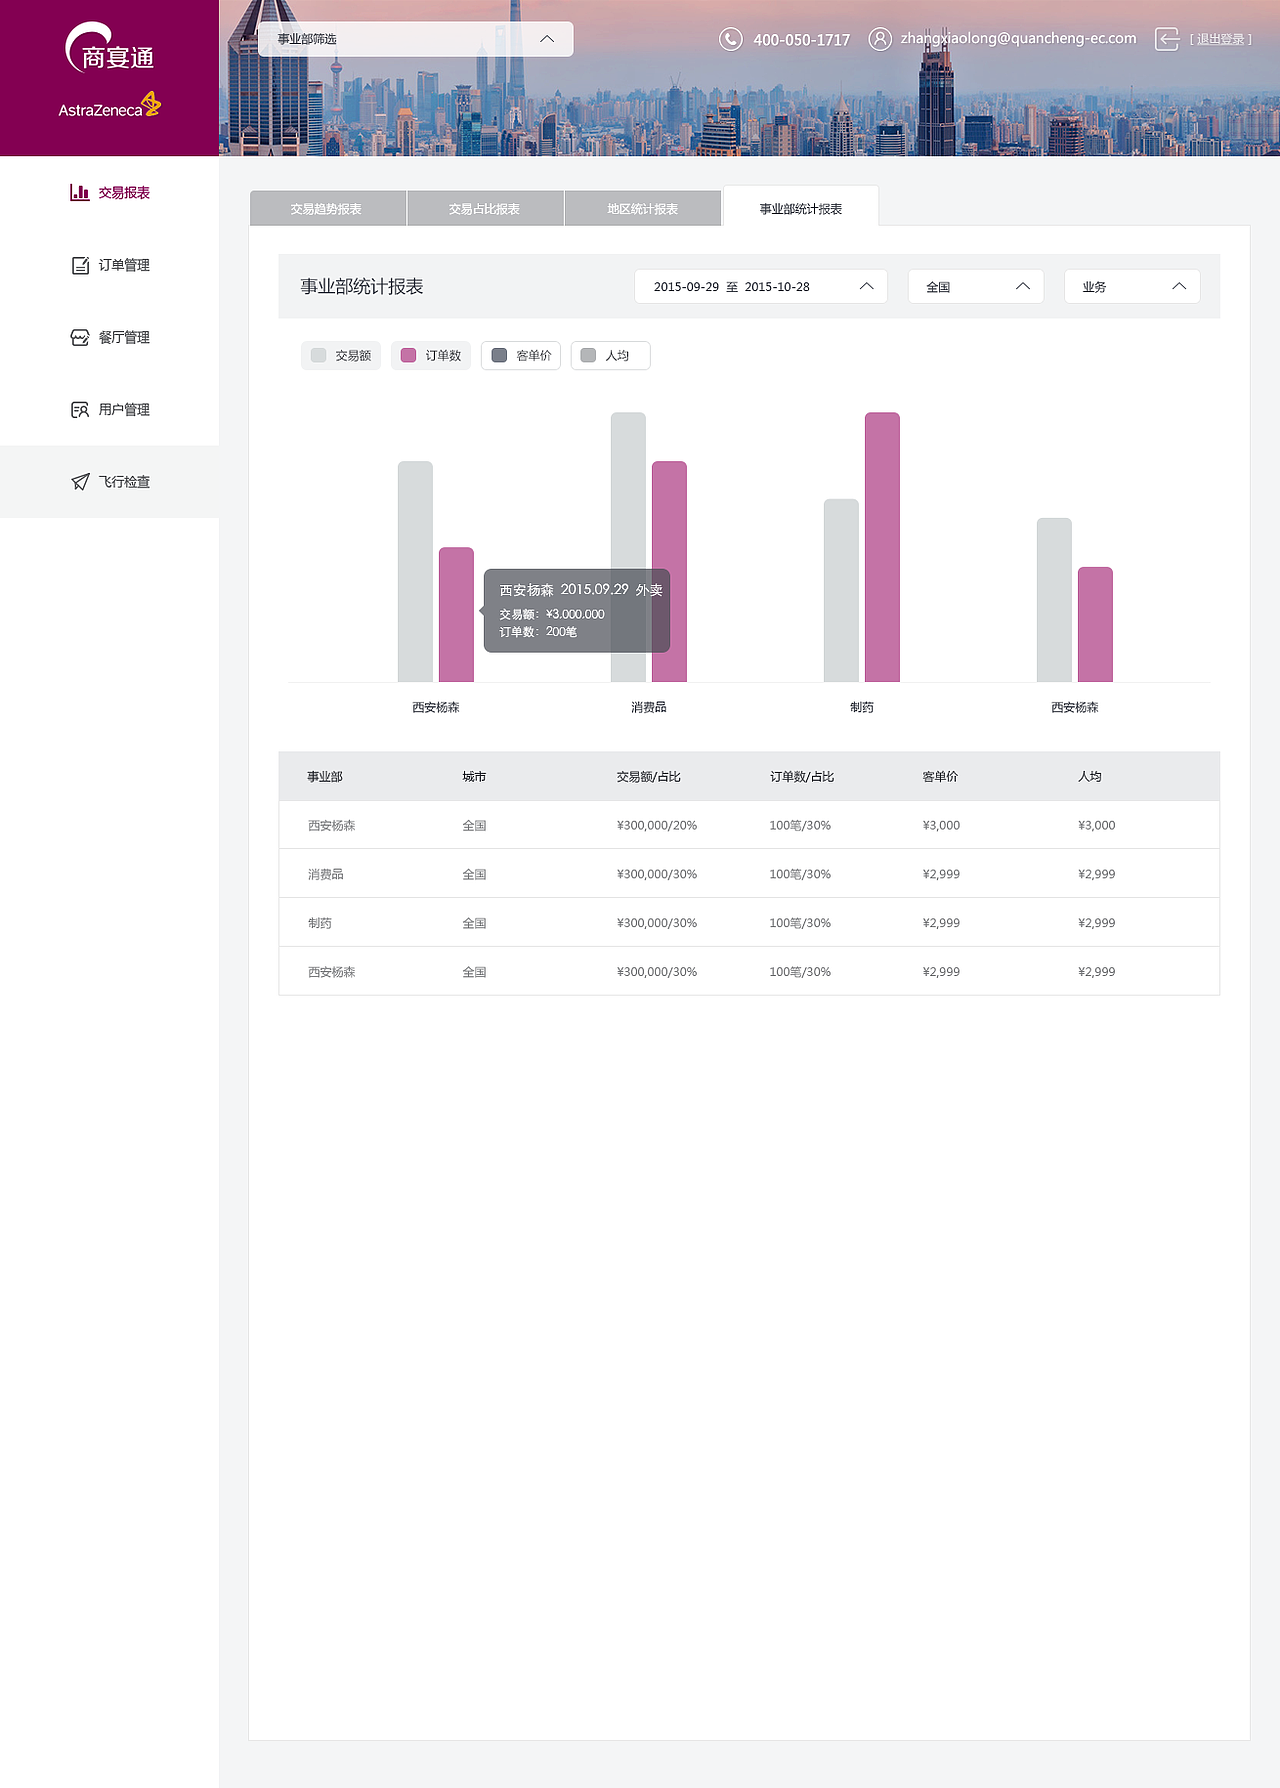This screenshot has height=1788, width=1280.
Task: Click the 400-050-1717 phone number
Action: coord(802,40)
